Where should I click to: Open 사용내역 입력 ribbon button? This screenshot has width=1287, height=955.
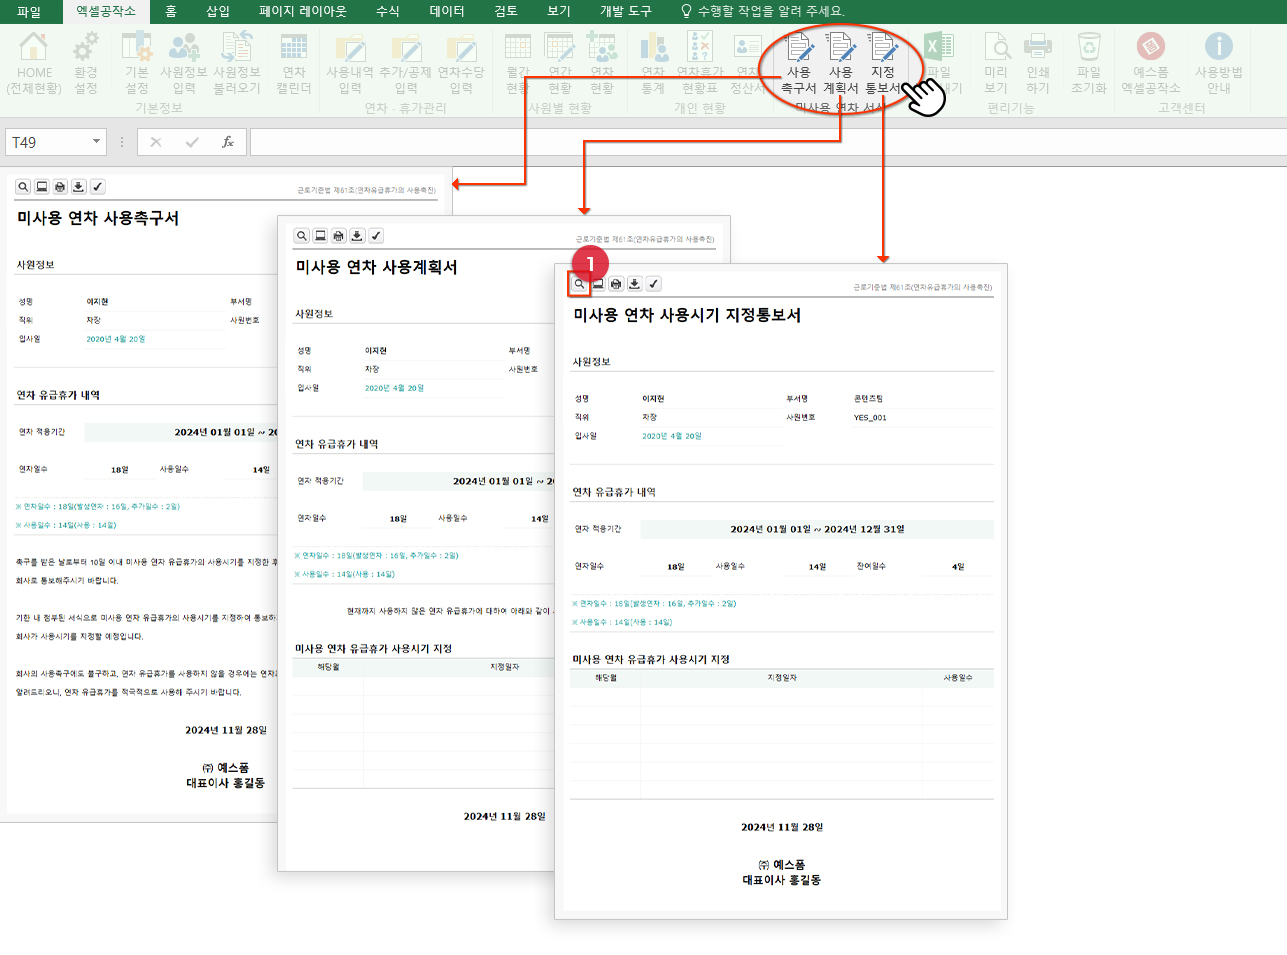[x=350, y=63]
